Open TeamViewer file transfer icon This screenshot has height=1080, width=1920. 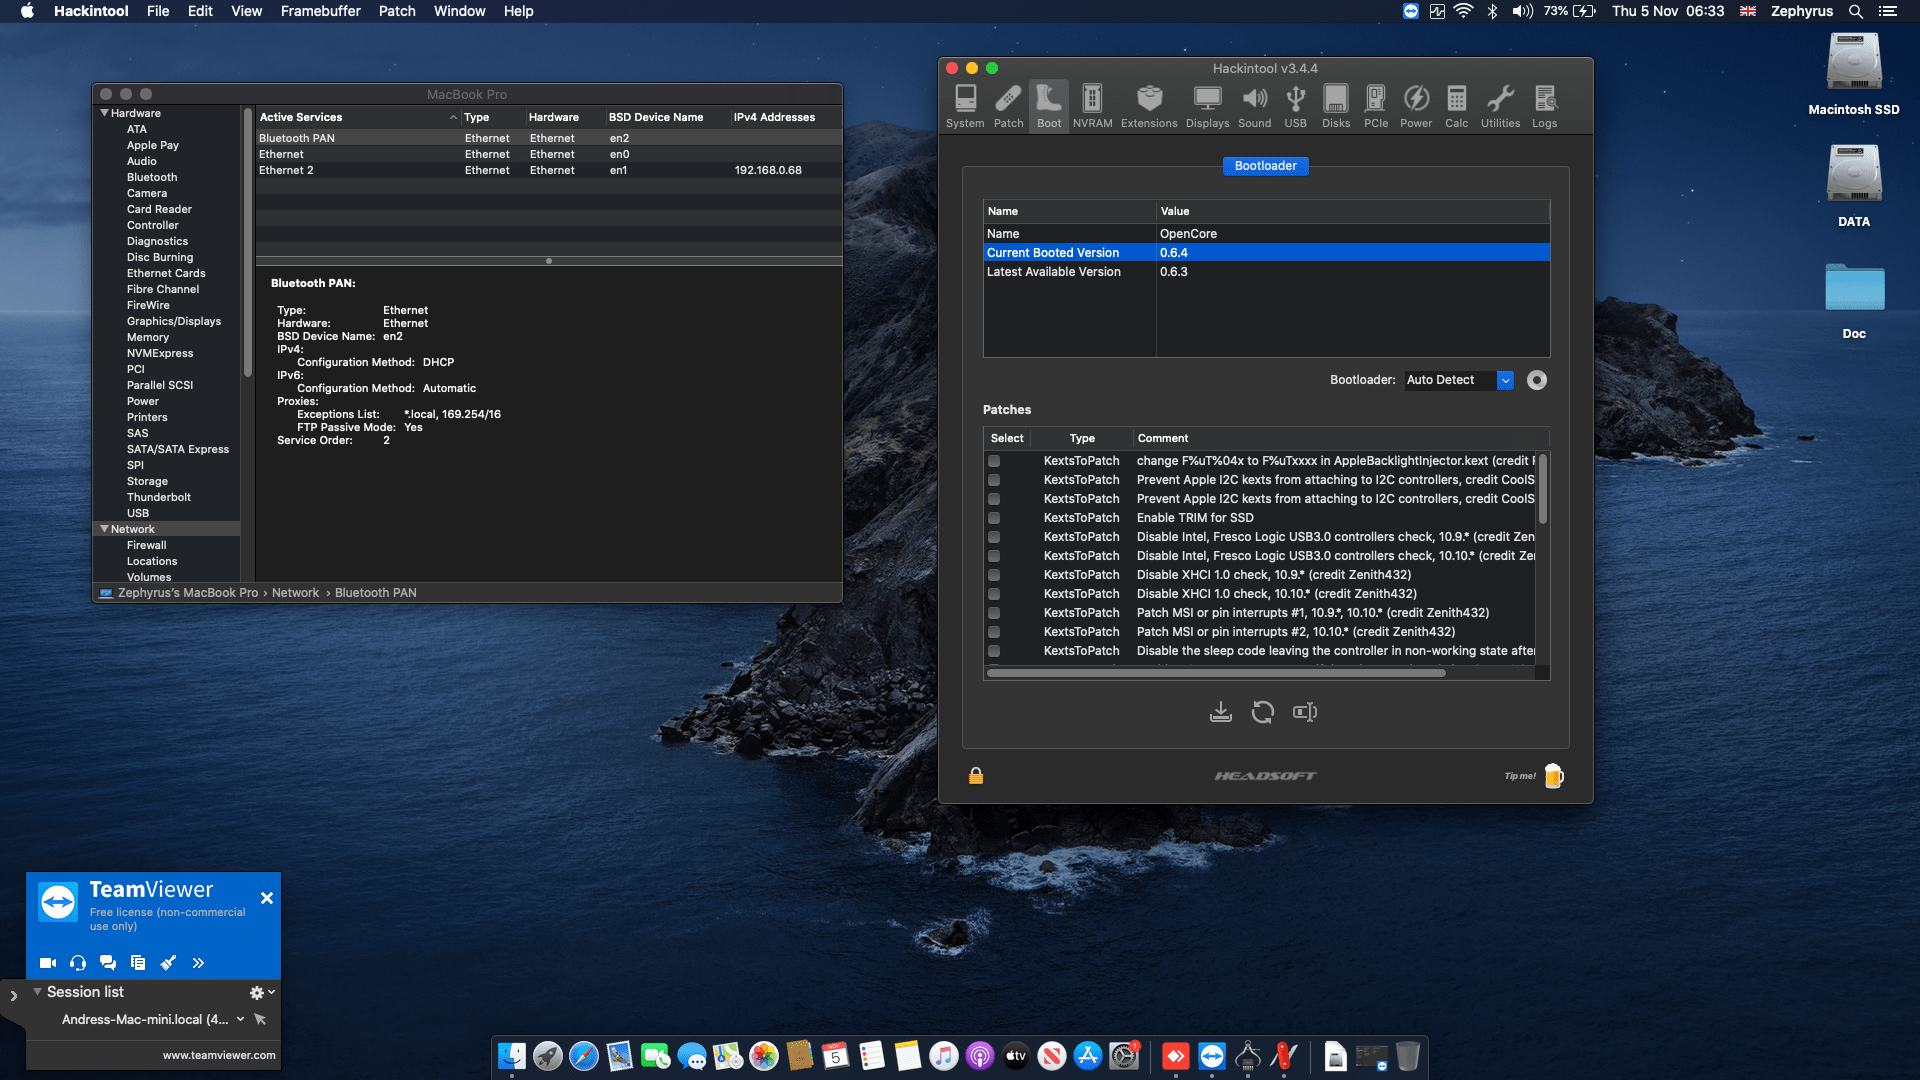point(138,963)
